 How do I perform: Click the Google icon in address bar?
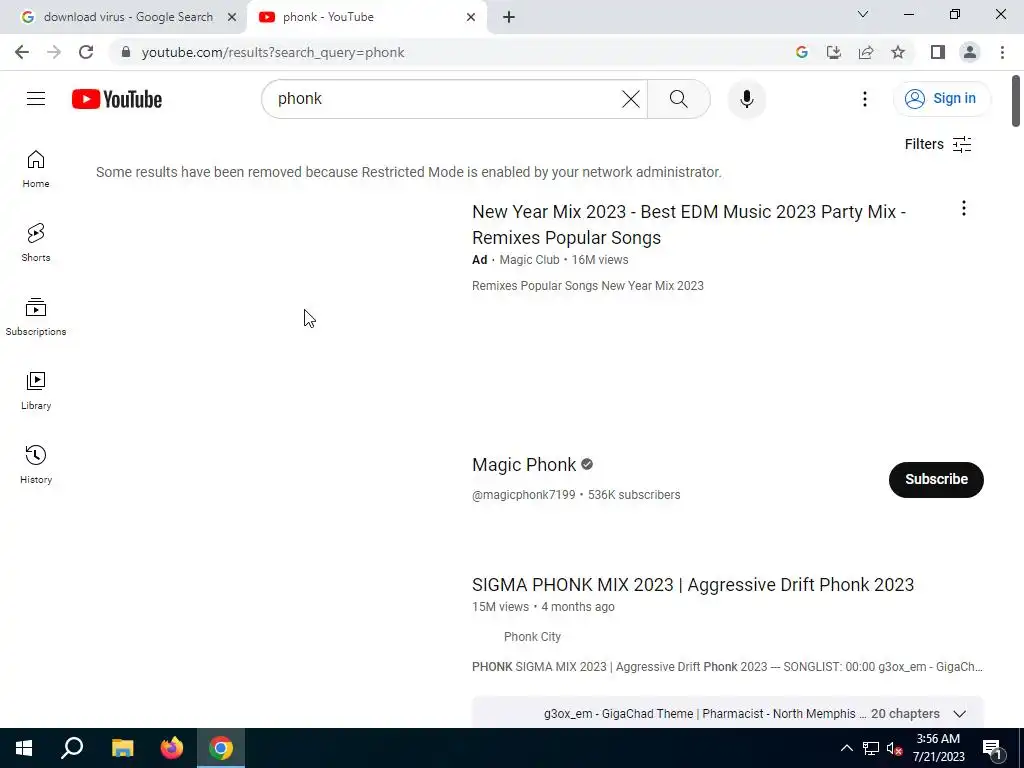[x=801, y=52]
